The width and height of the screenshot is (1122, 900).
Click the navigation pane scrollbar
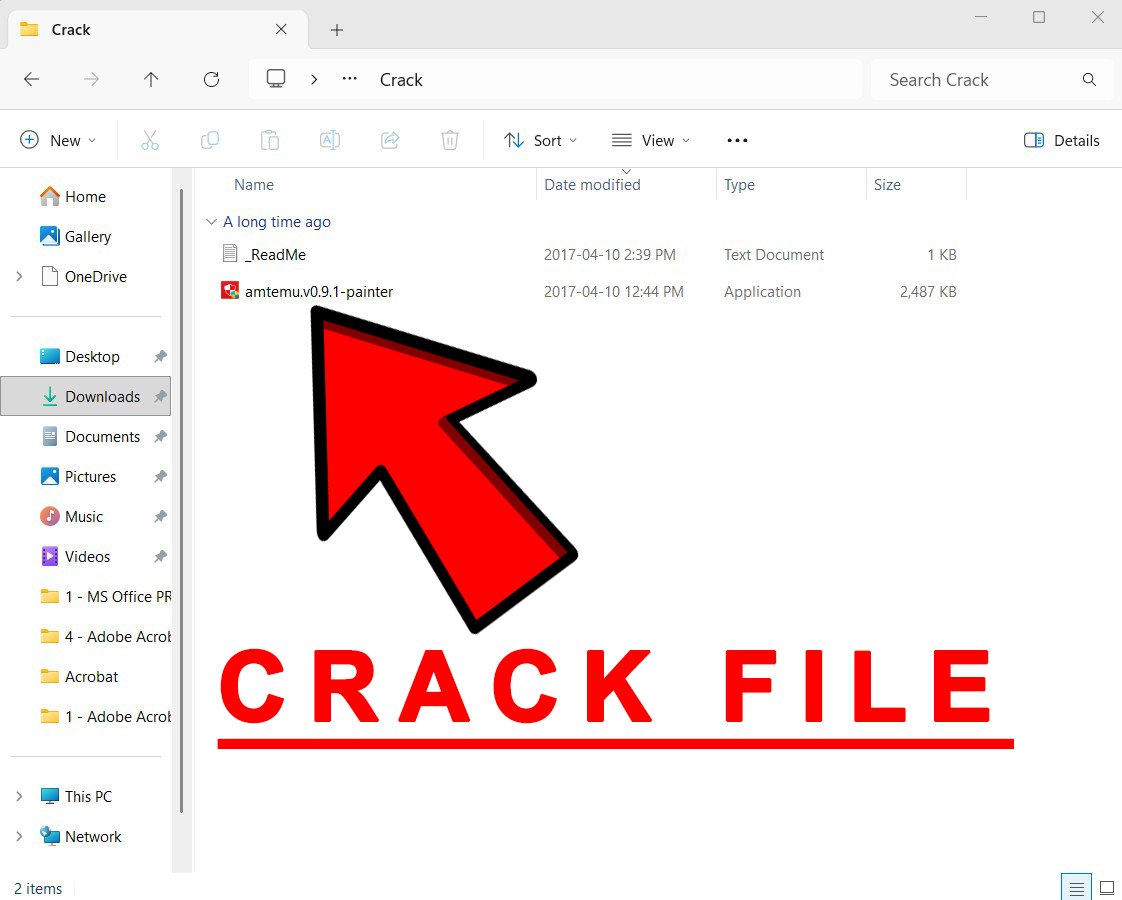[x=182, y=501]
